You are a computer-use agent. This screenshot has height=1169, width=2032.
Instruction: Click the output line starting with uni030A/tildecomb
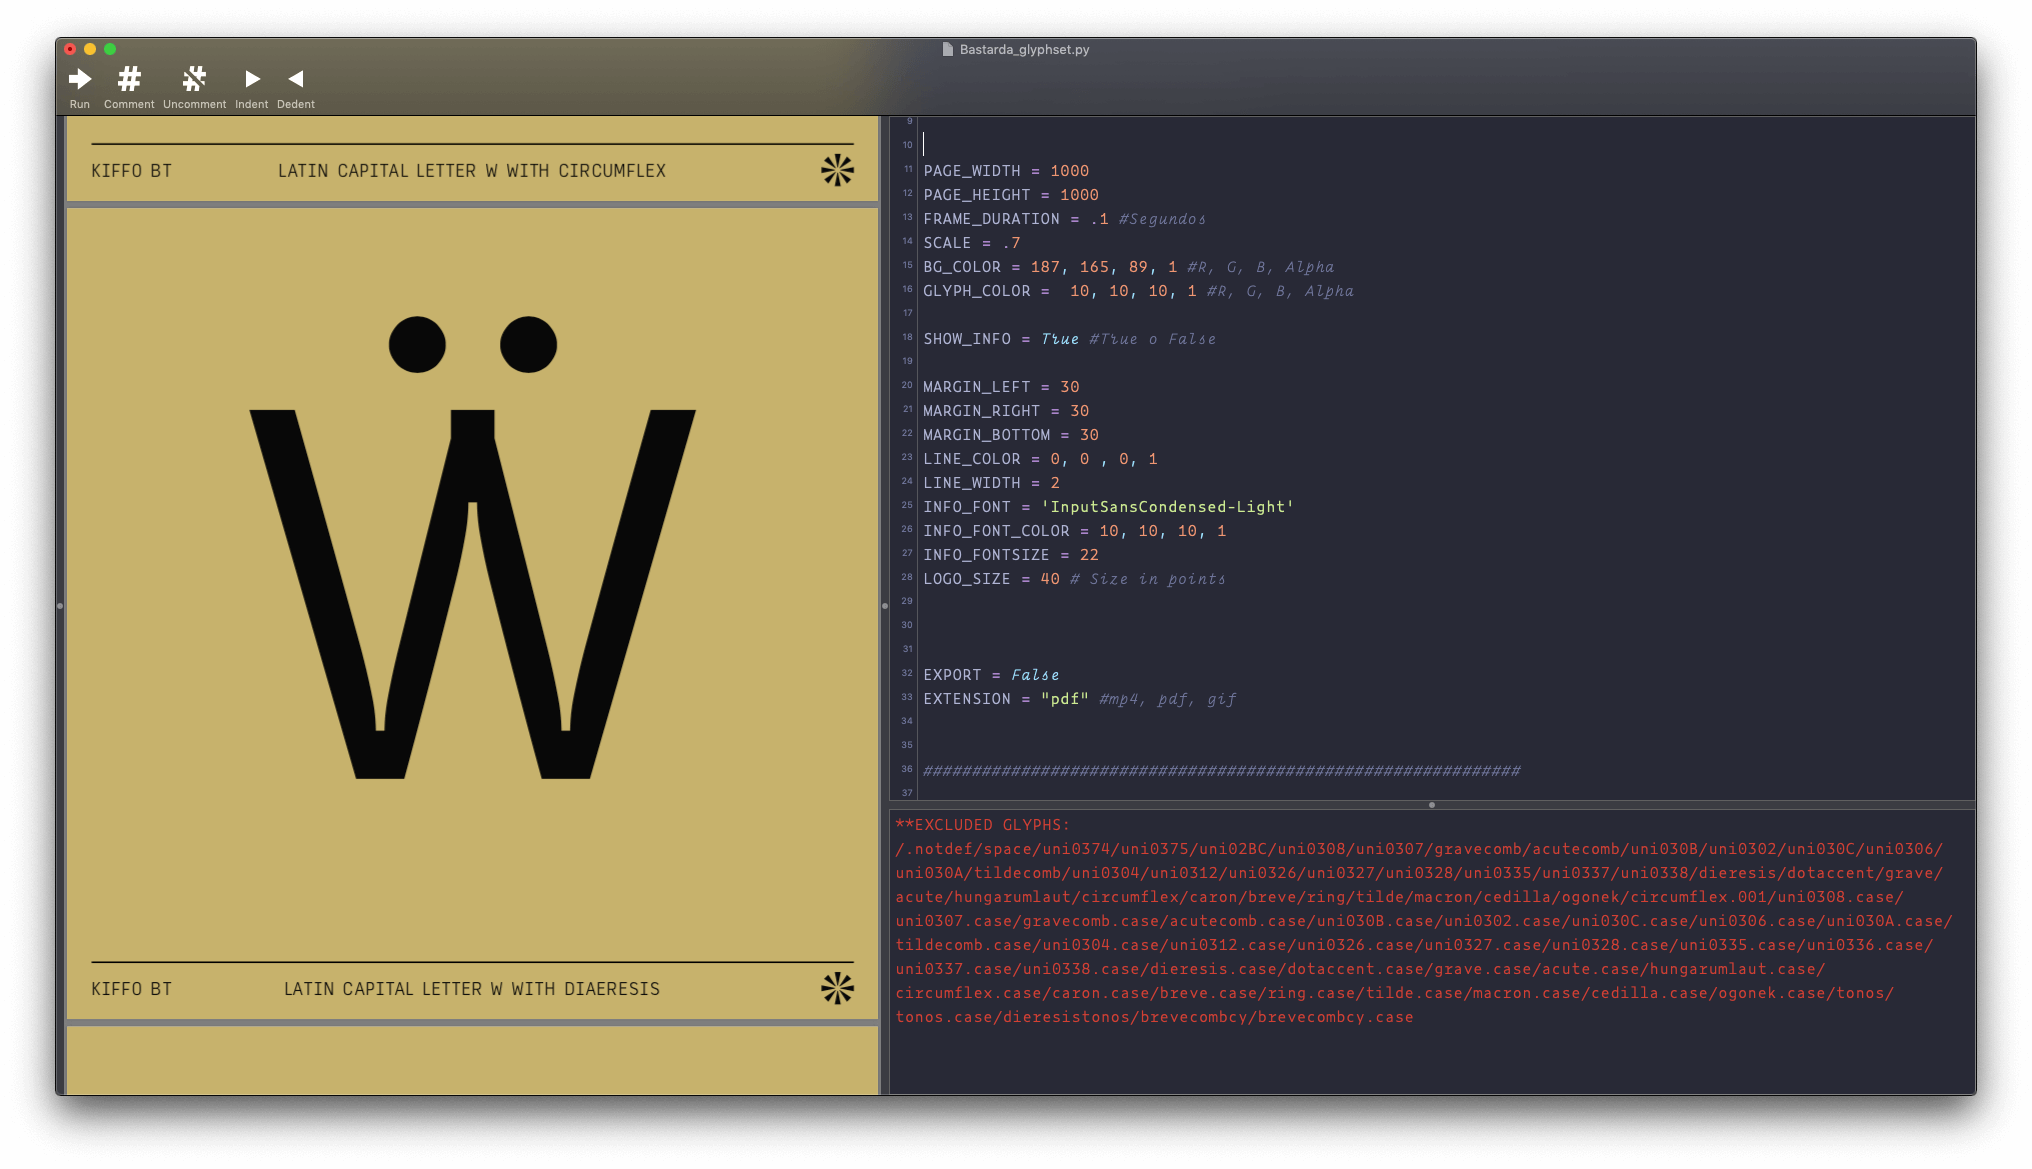(1419, 873)
